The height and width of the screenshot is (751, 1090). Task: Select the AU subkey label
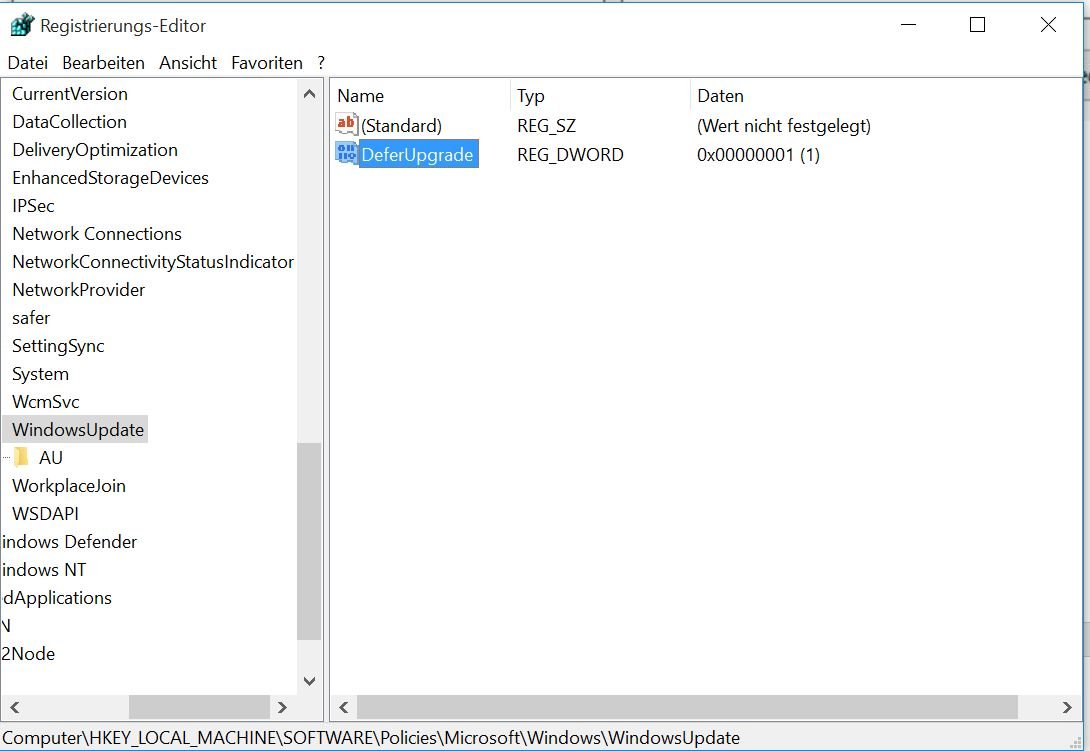(x=51, y=458)
